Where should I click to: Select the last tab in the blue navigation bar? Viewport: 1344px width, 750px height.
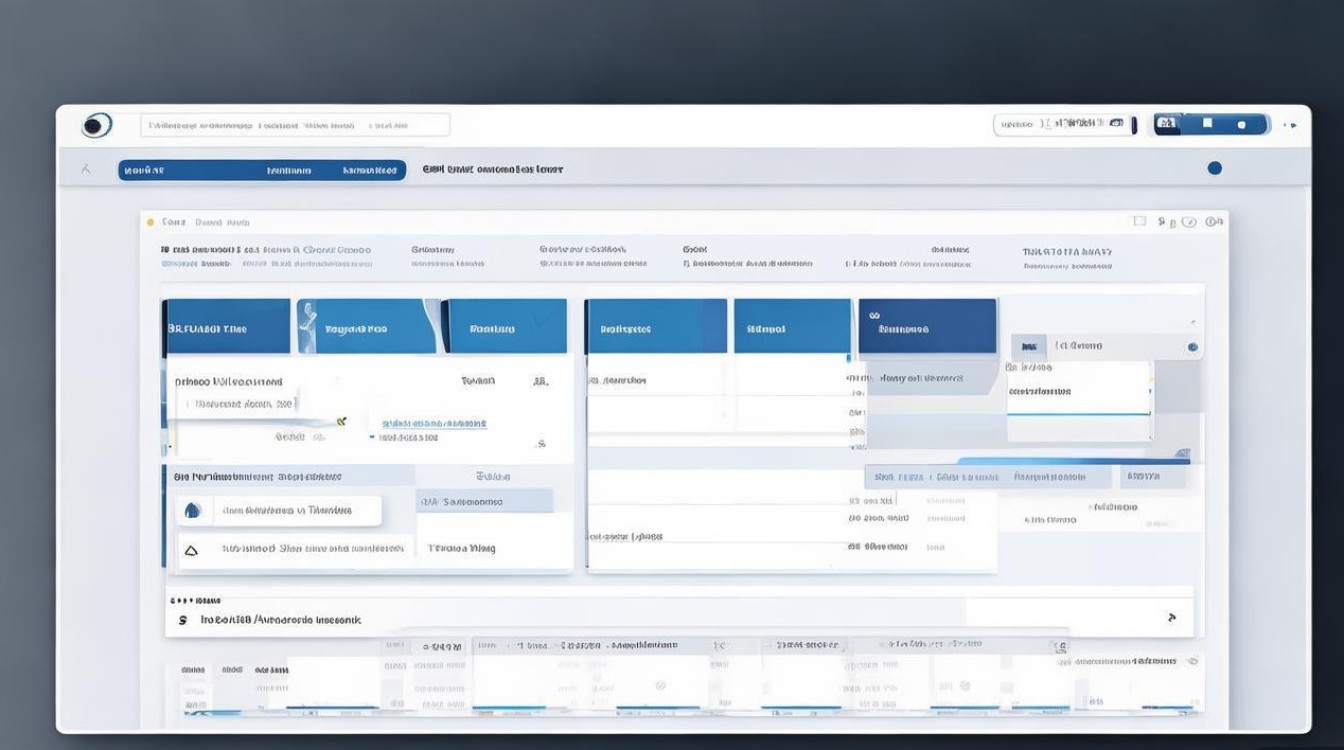370,170
